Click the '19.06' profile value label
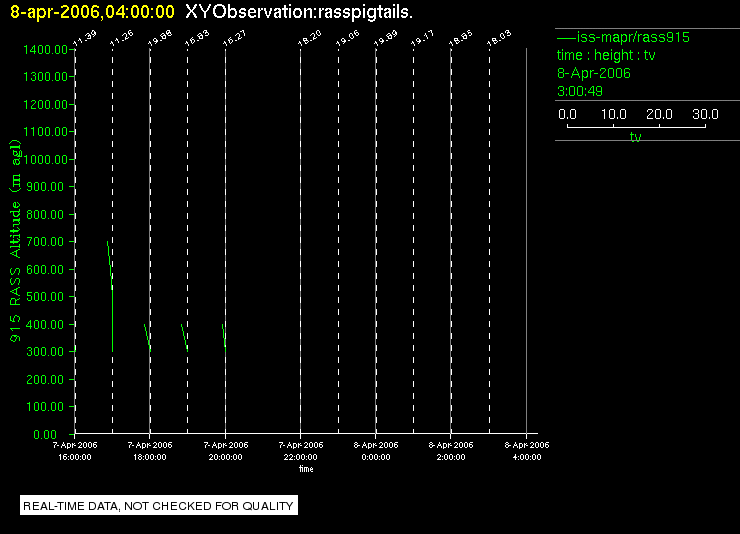Image resolution: width=740 pixels, height=534 pixels. point(348,38)
